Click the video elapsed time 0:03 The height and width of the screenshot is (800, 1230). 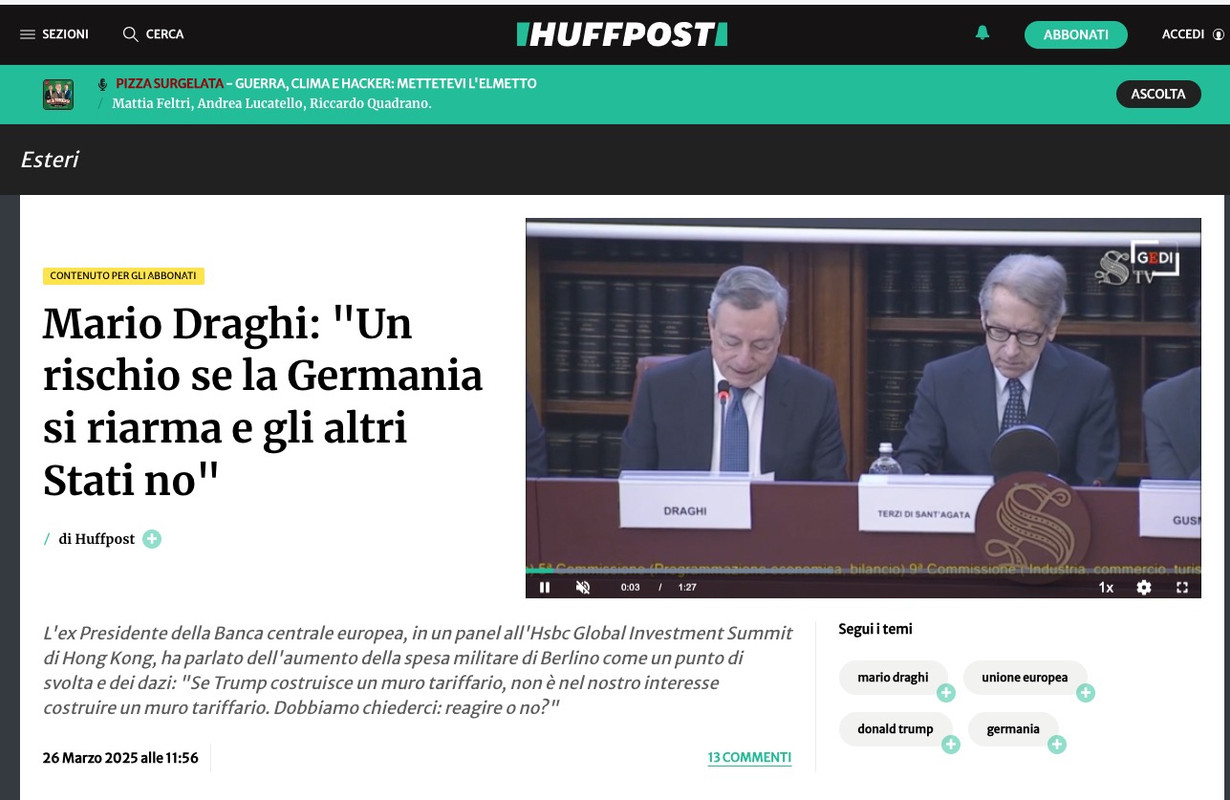(x=630, y=587)
